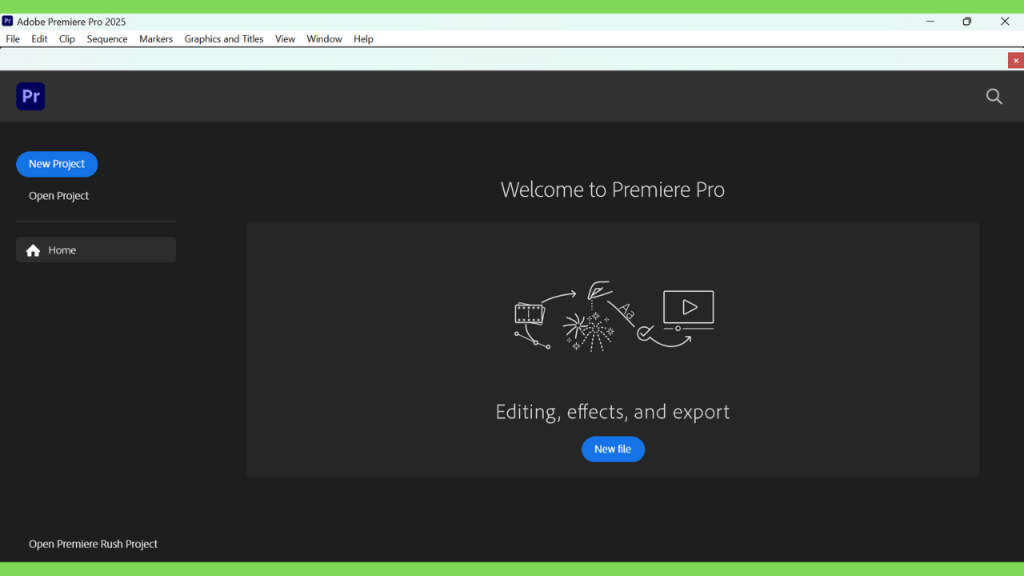Restore down the Premiere Pro window
This screenshot has height=576, width=1024.
(967, 22)
